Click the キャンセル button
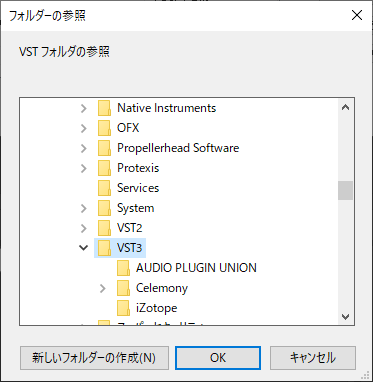The image size is (373, 382). pyautogui.click(x=313, y=358)
